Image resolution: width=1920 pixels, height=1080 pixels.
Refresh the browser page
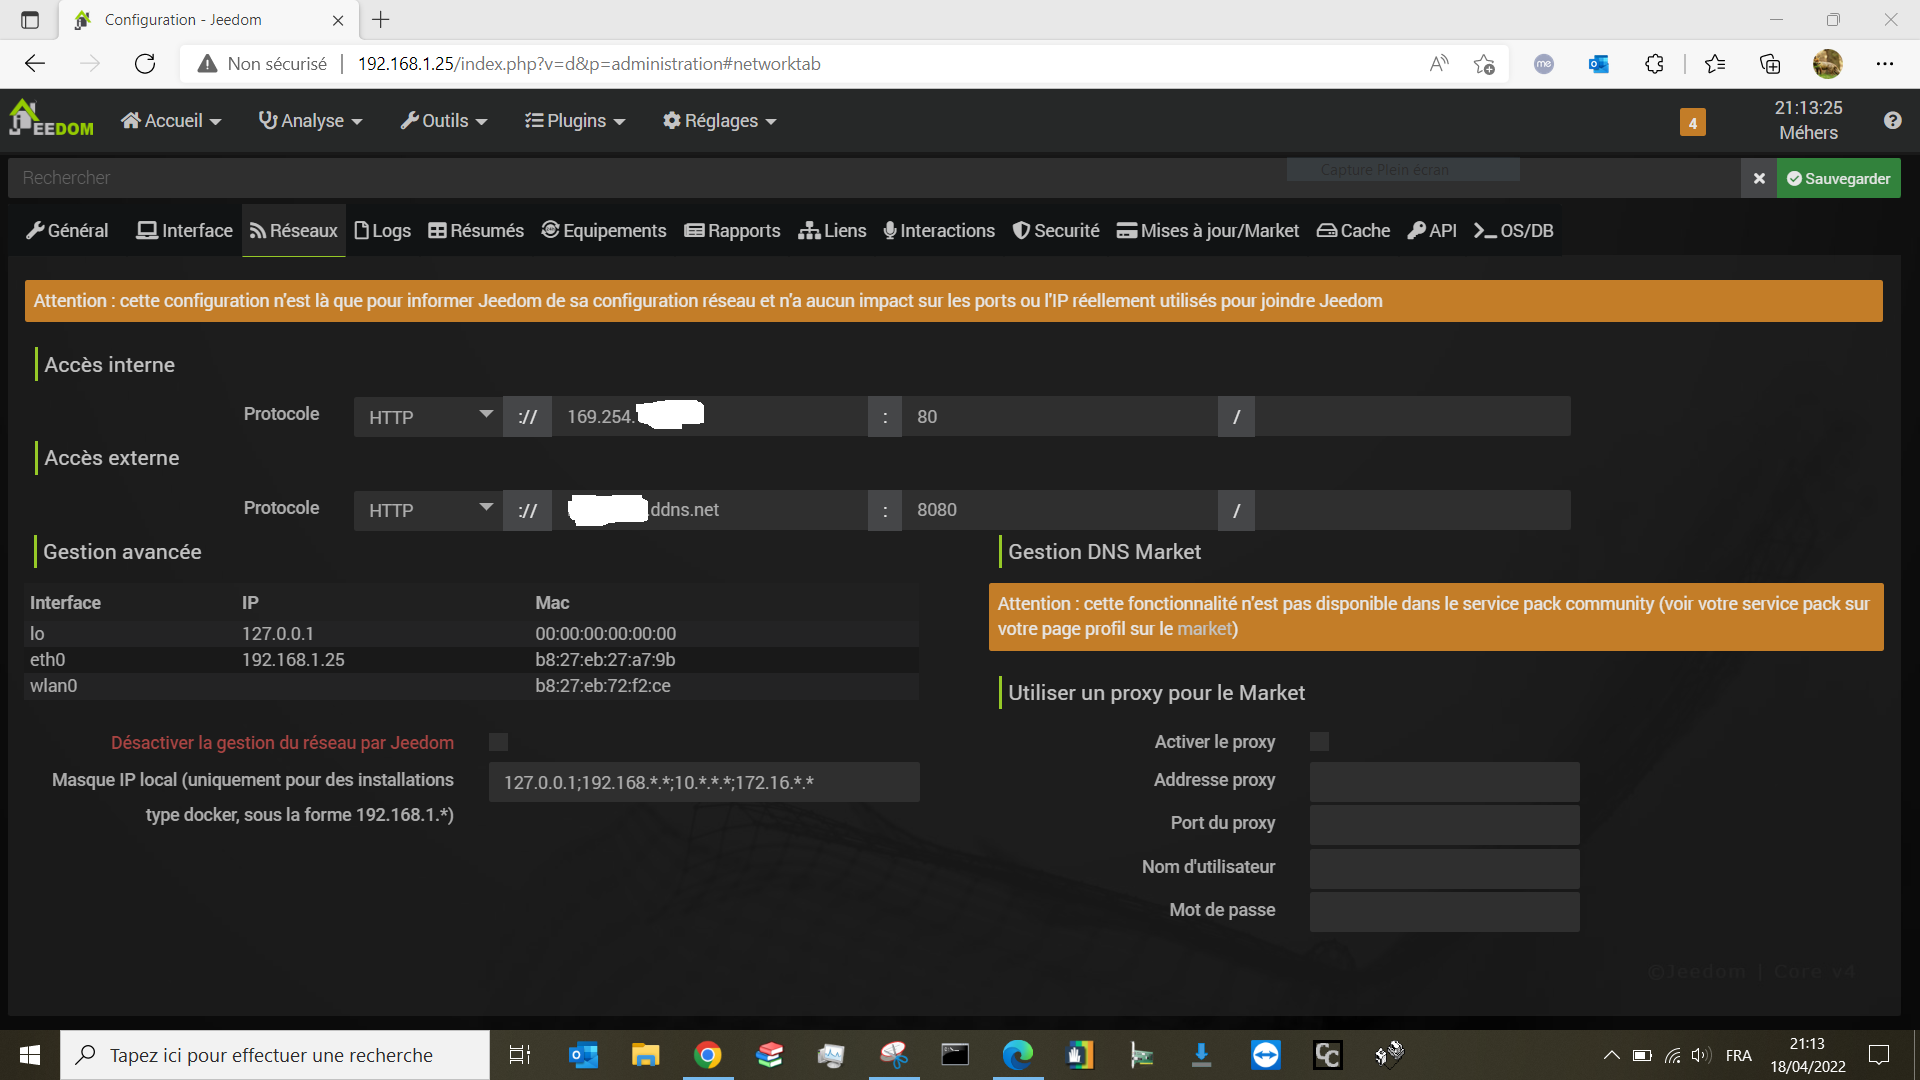145,64
